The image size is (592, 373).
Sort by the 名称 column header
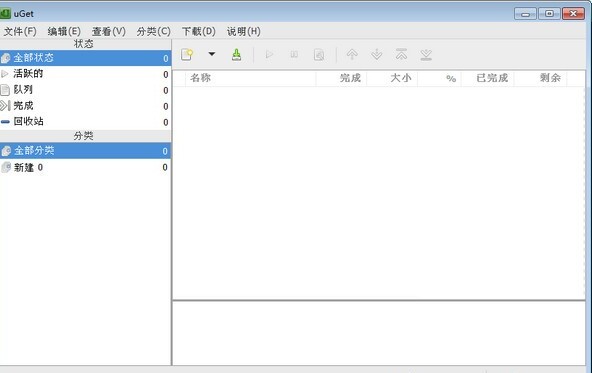pos(250,78)
